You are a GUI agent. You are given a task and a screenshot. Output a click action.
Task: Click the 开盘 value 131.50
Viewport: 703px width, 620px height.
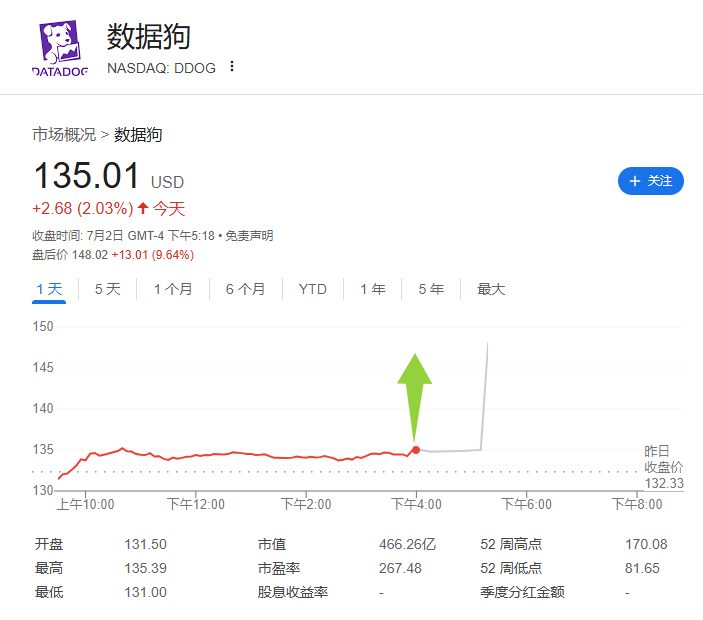[x=145, y=544]
